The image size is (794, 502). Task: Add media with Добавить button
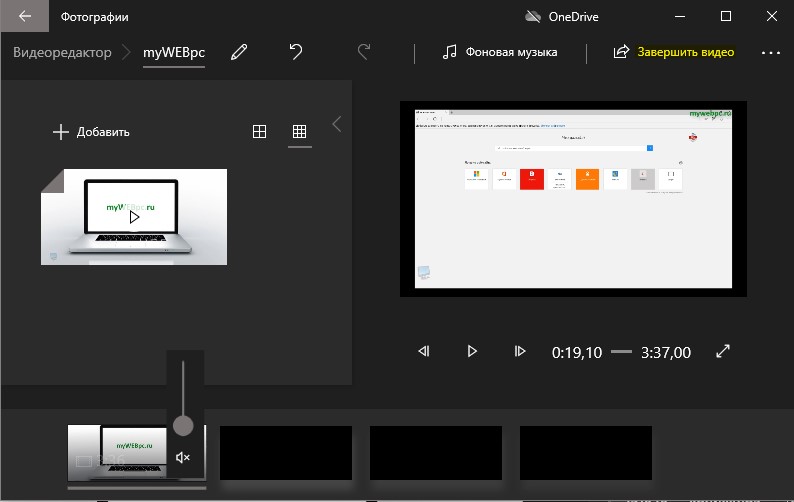[91, 132]
